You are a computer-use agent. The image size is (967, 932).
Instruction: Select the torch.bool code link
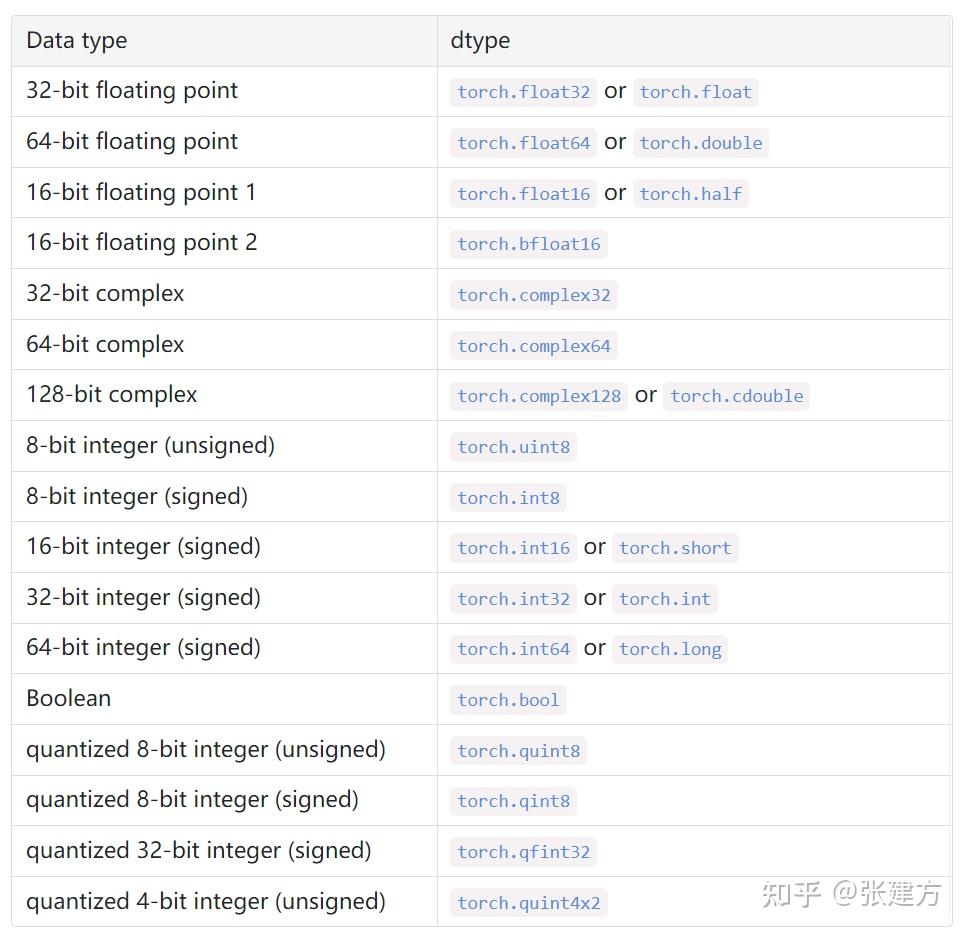(508, 700)
